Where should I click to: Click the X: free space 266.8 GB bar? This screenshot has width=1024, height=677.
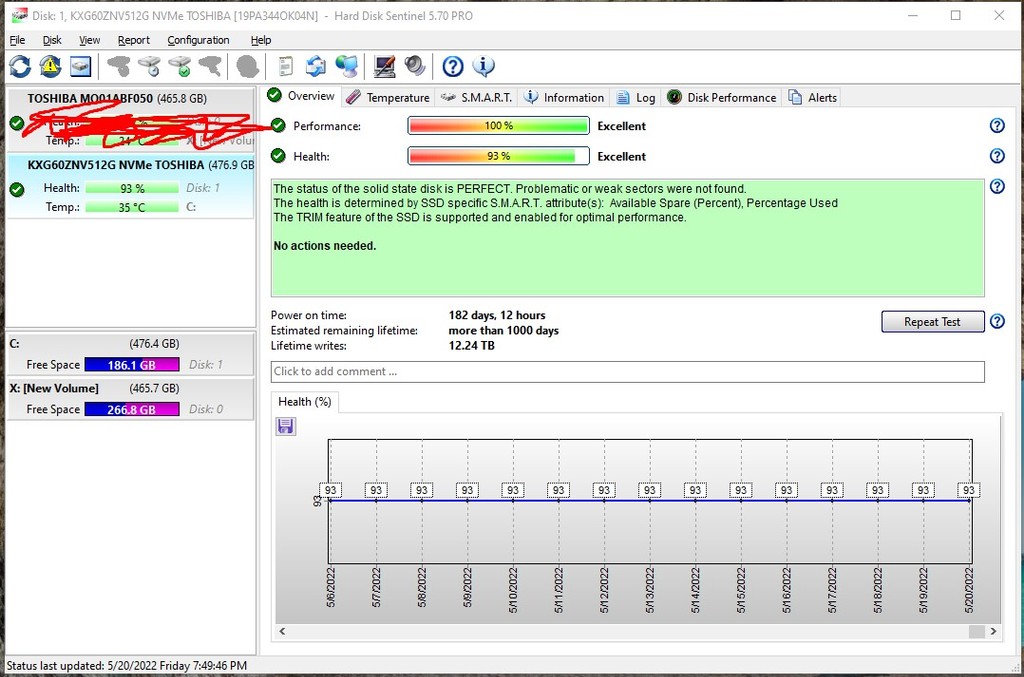pyautogui.click(x=132, y=409)
